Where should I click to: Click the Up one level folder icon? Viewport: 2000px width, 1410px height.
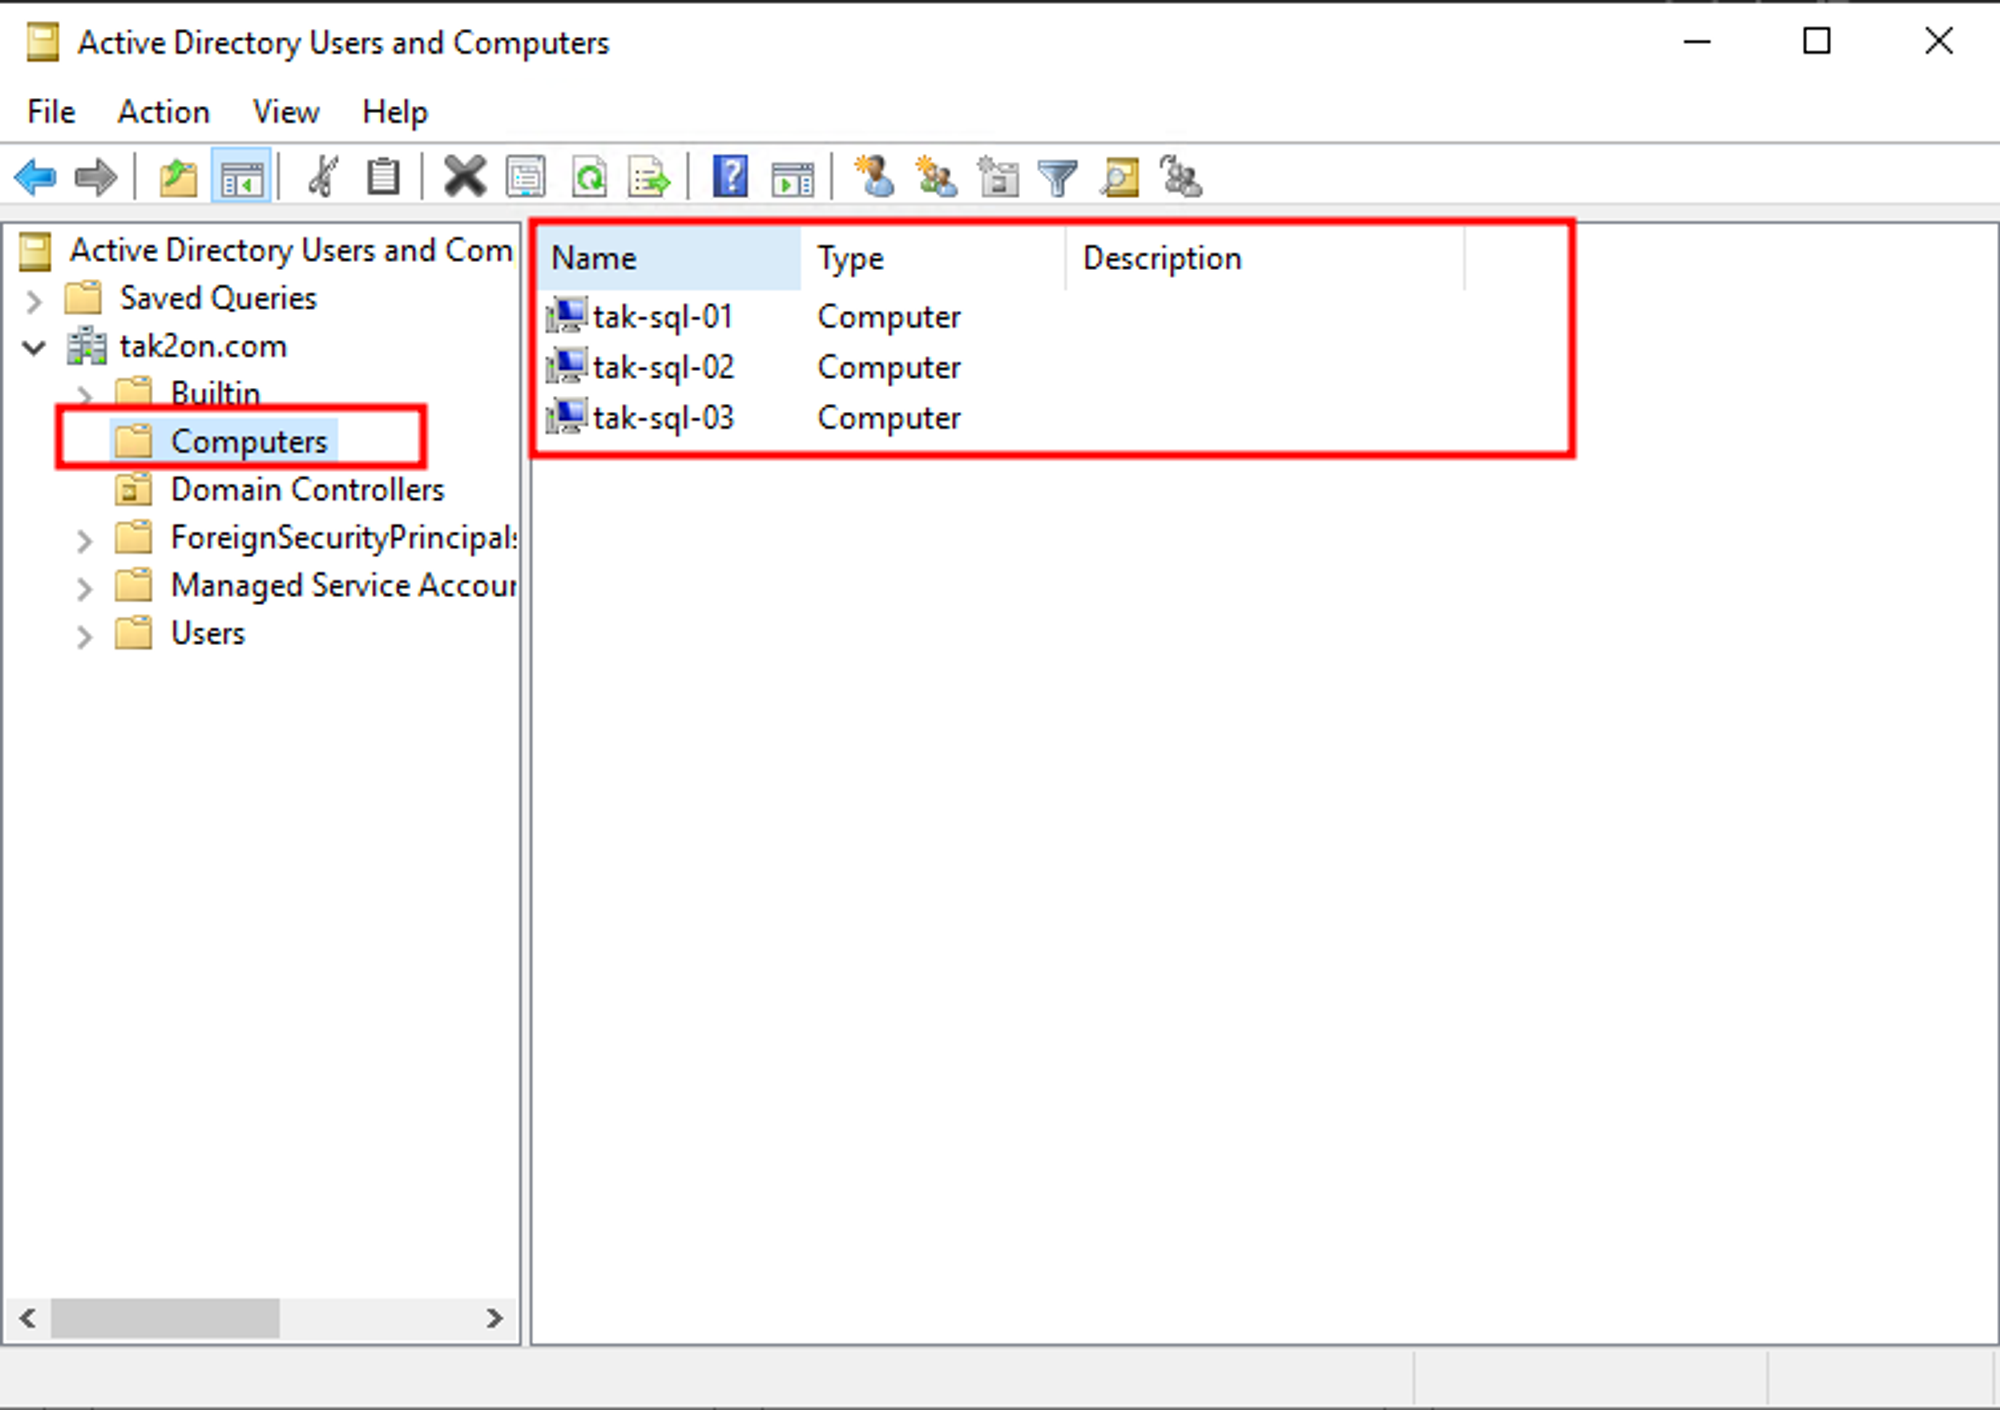coord(178,178)
